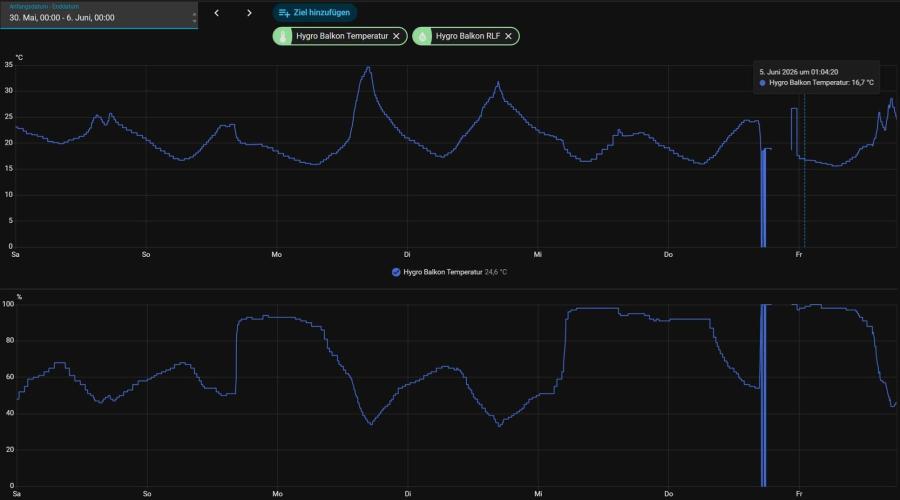The image size is (900, 500).
Task: Click the date field's small up-down arrows
Action: pyautogui.click(x=195, y=18)
